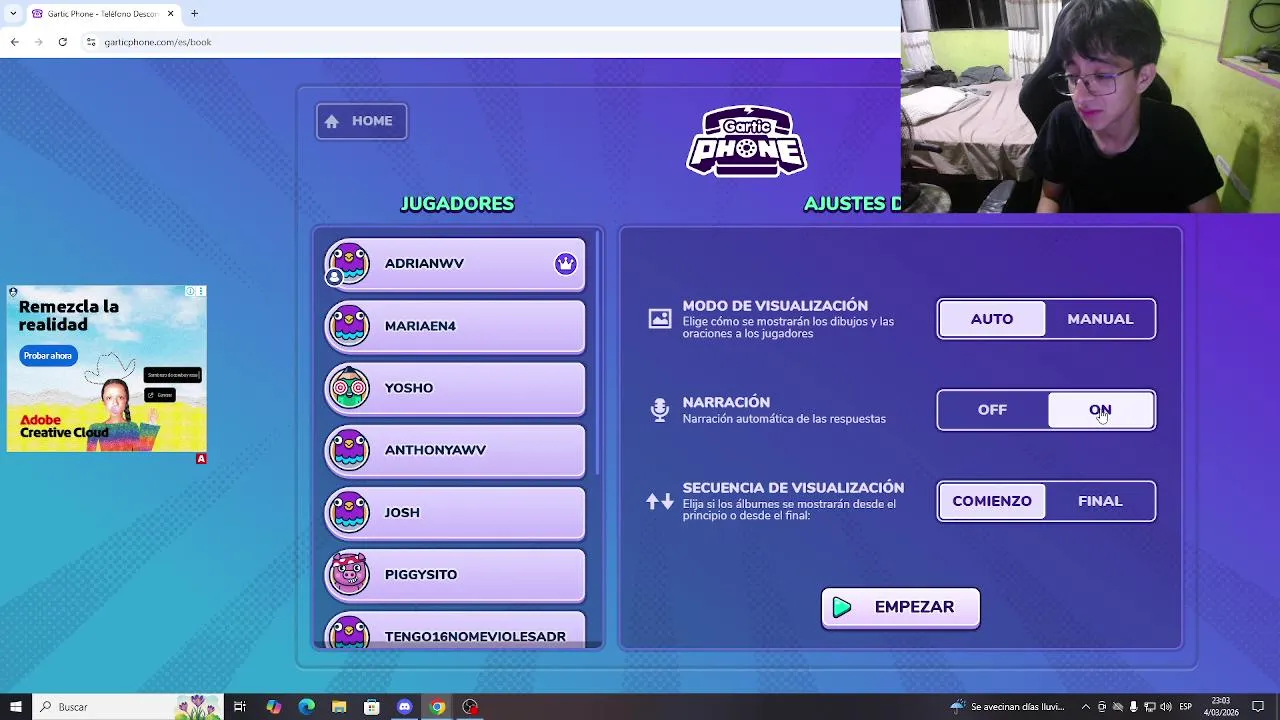Open the Windows Start menu
1280x720 pixels.
(x=15, y=707)
